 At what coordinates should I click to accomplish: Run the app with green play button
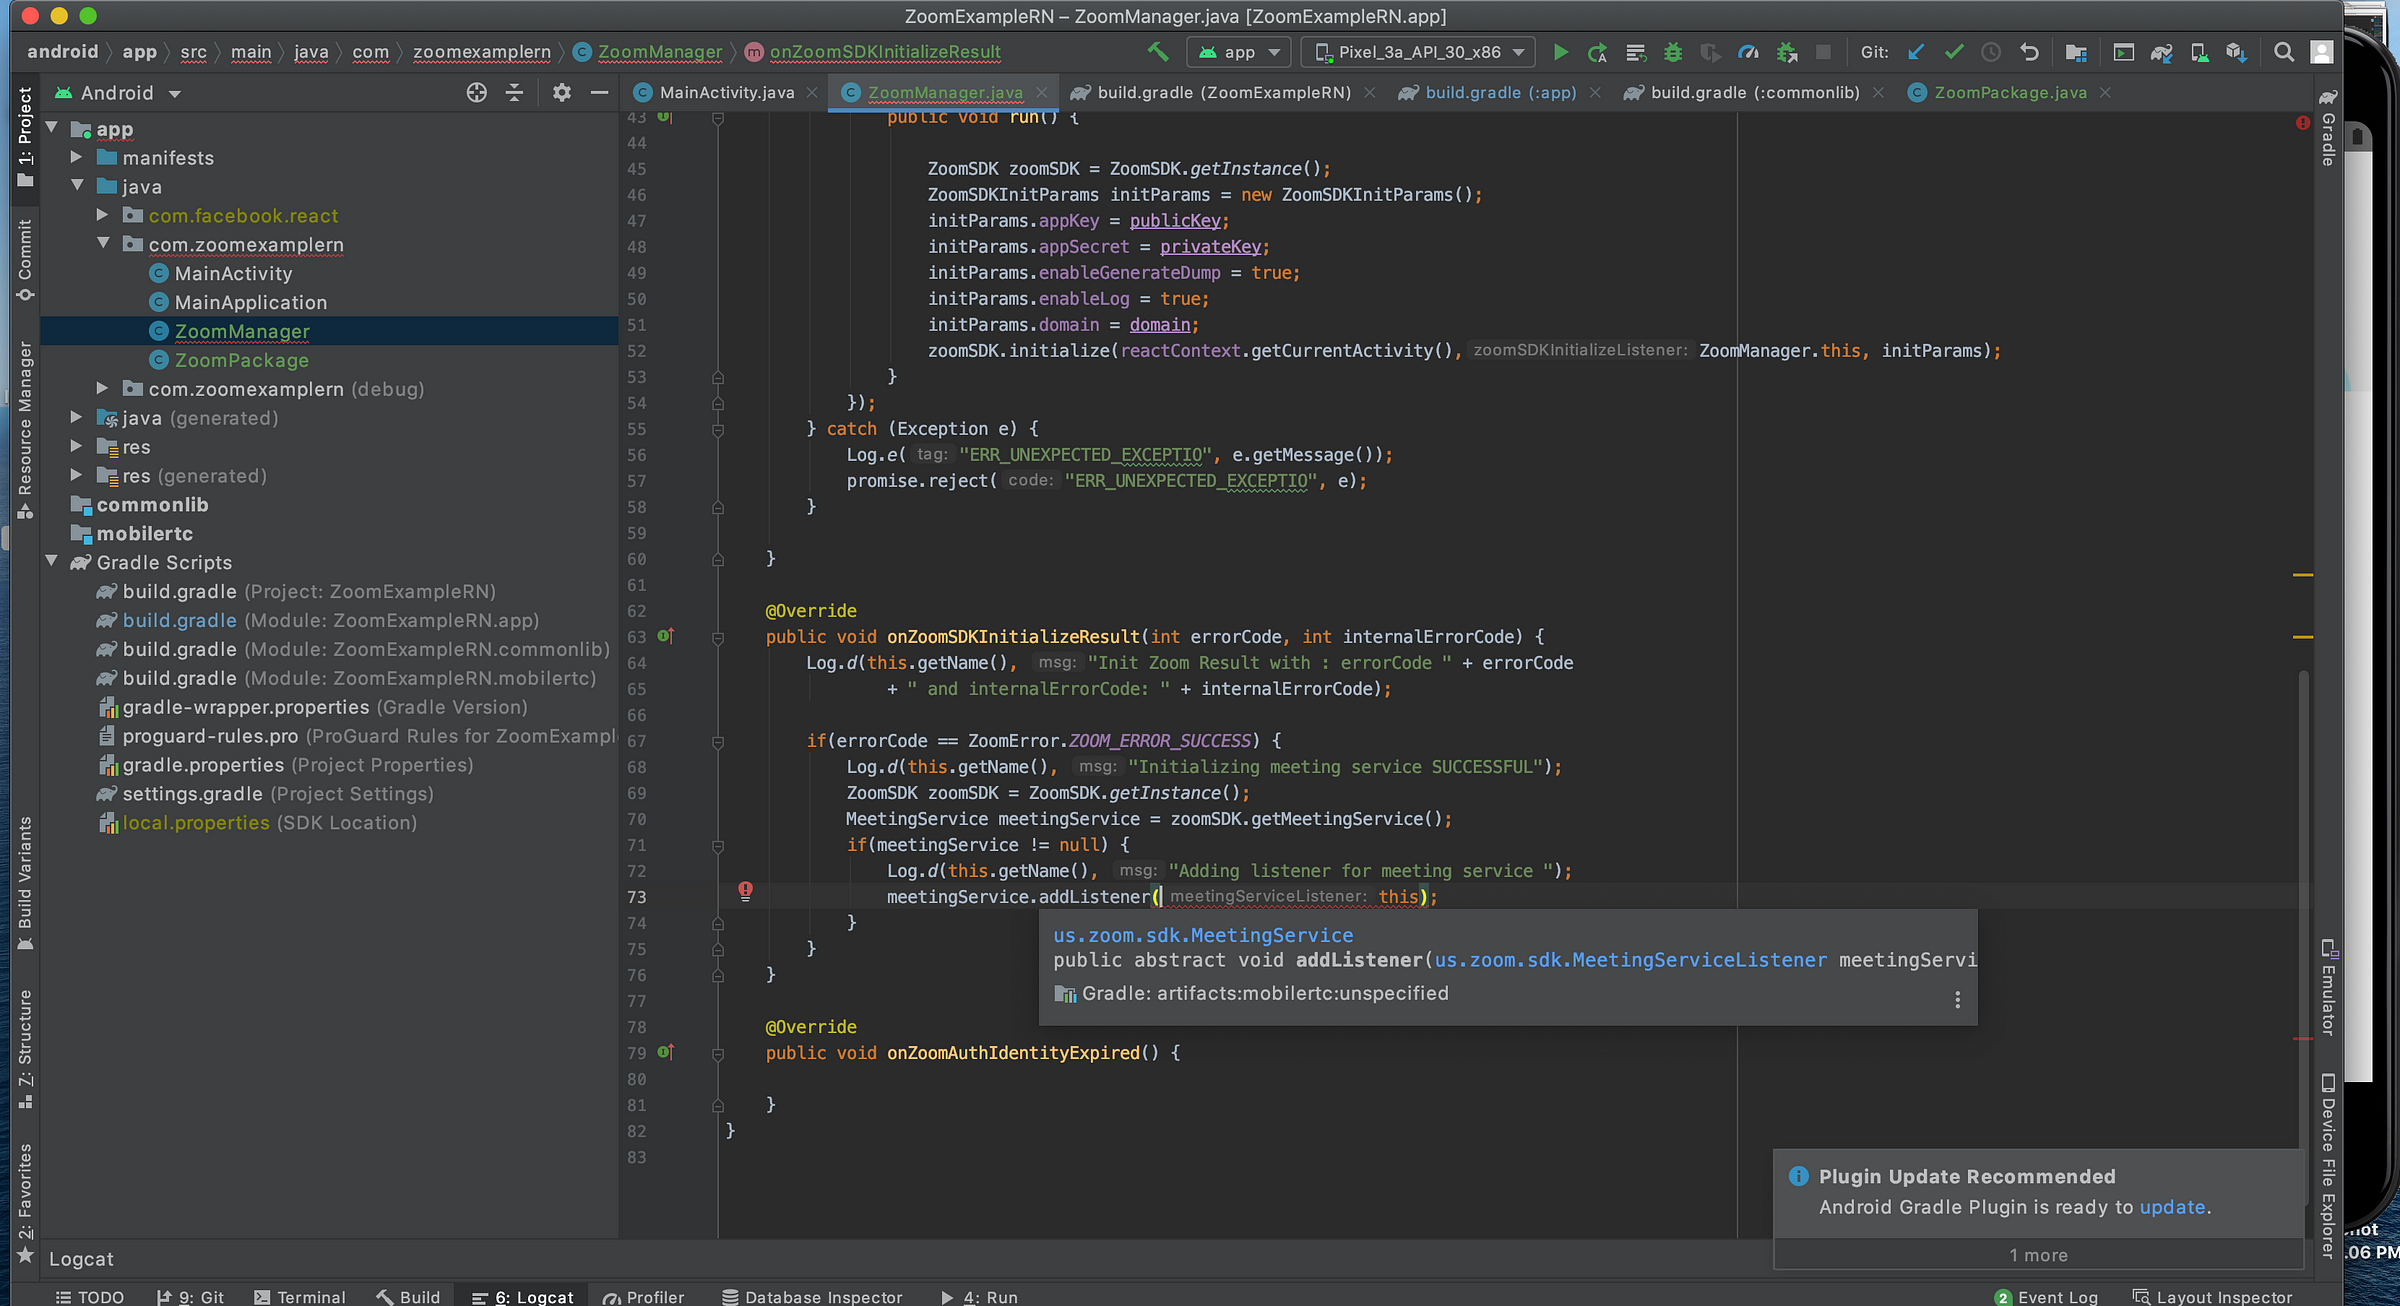pos(1560,52)
